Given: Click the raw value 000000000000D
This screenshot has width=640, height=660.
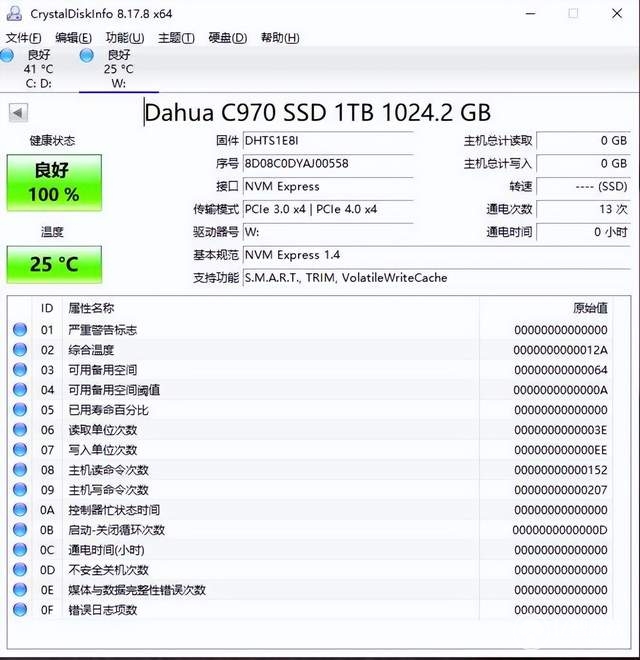Looking at the screenshot, I should (560, 530).
